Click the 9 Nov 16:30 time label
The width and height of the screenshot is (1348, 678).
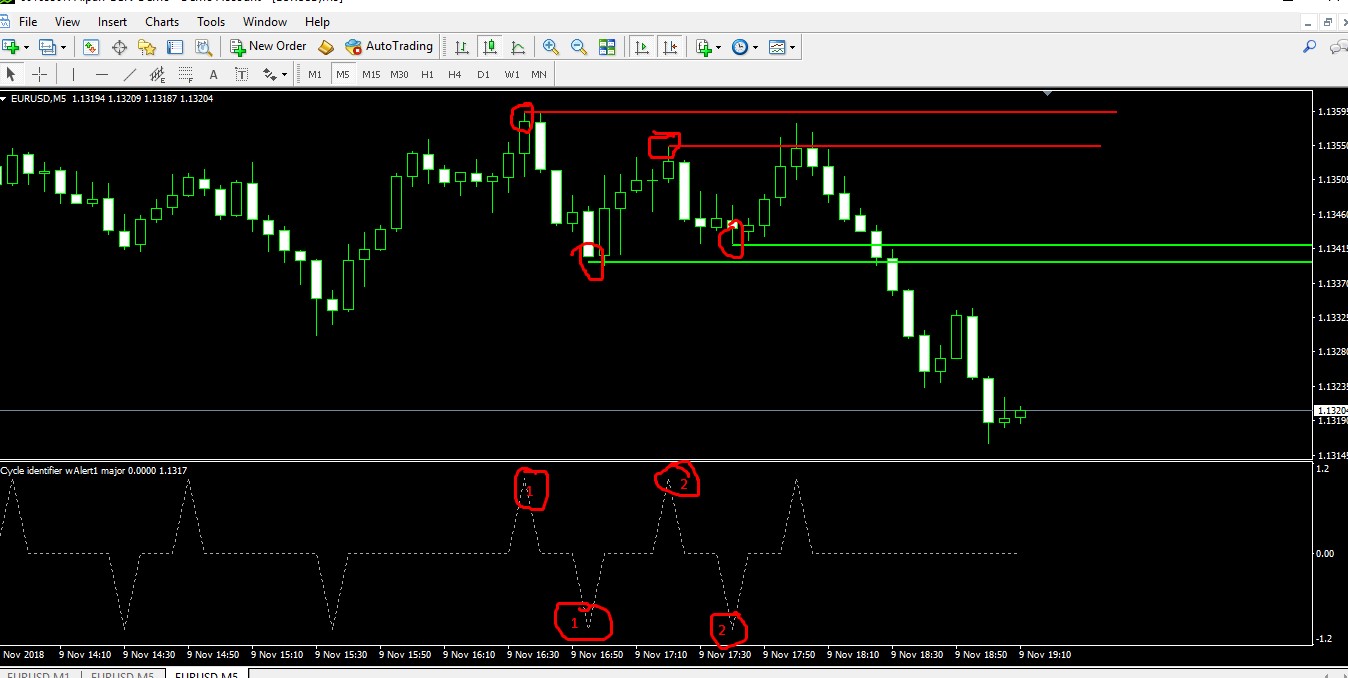coord(534,655)
